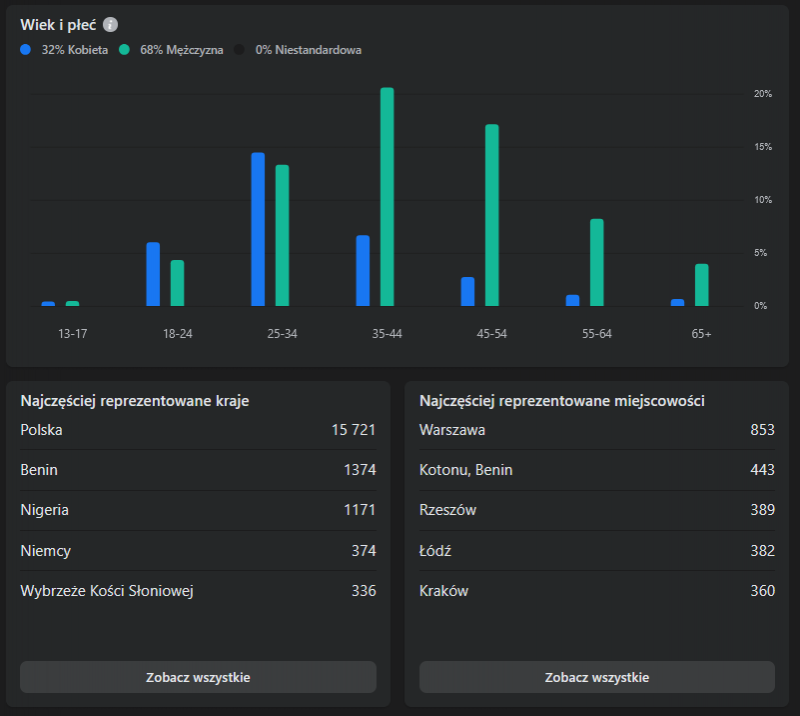Image resolution: width=800 pixels, height=716 pixels.
Task: Select Nigeria country row
Action: [x=198, y=510]
